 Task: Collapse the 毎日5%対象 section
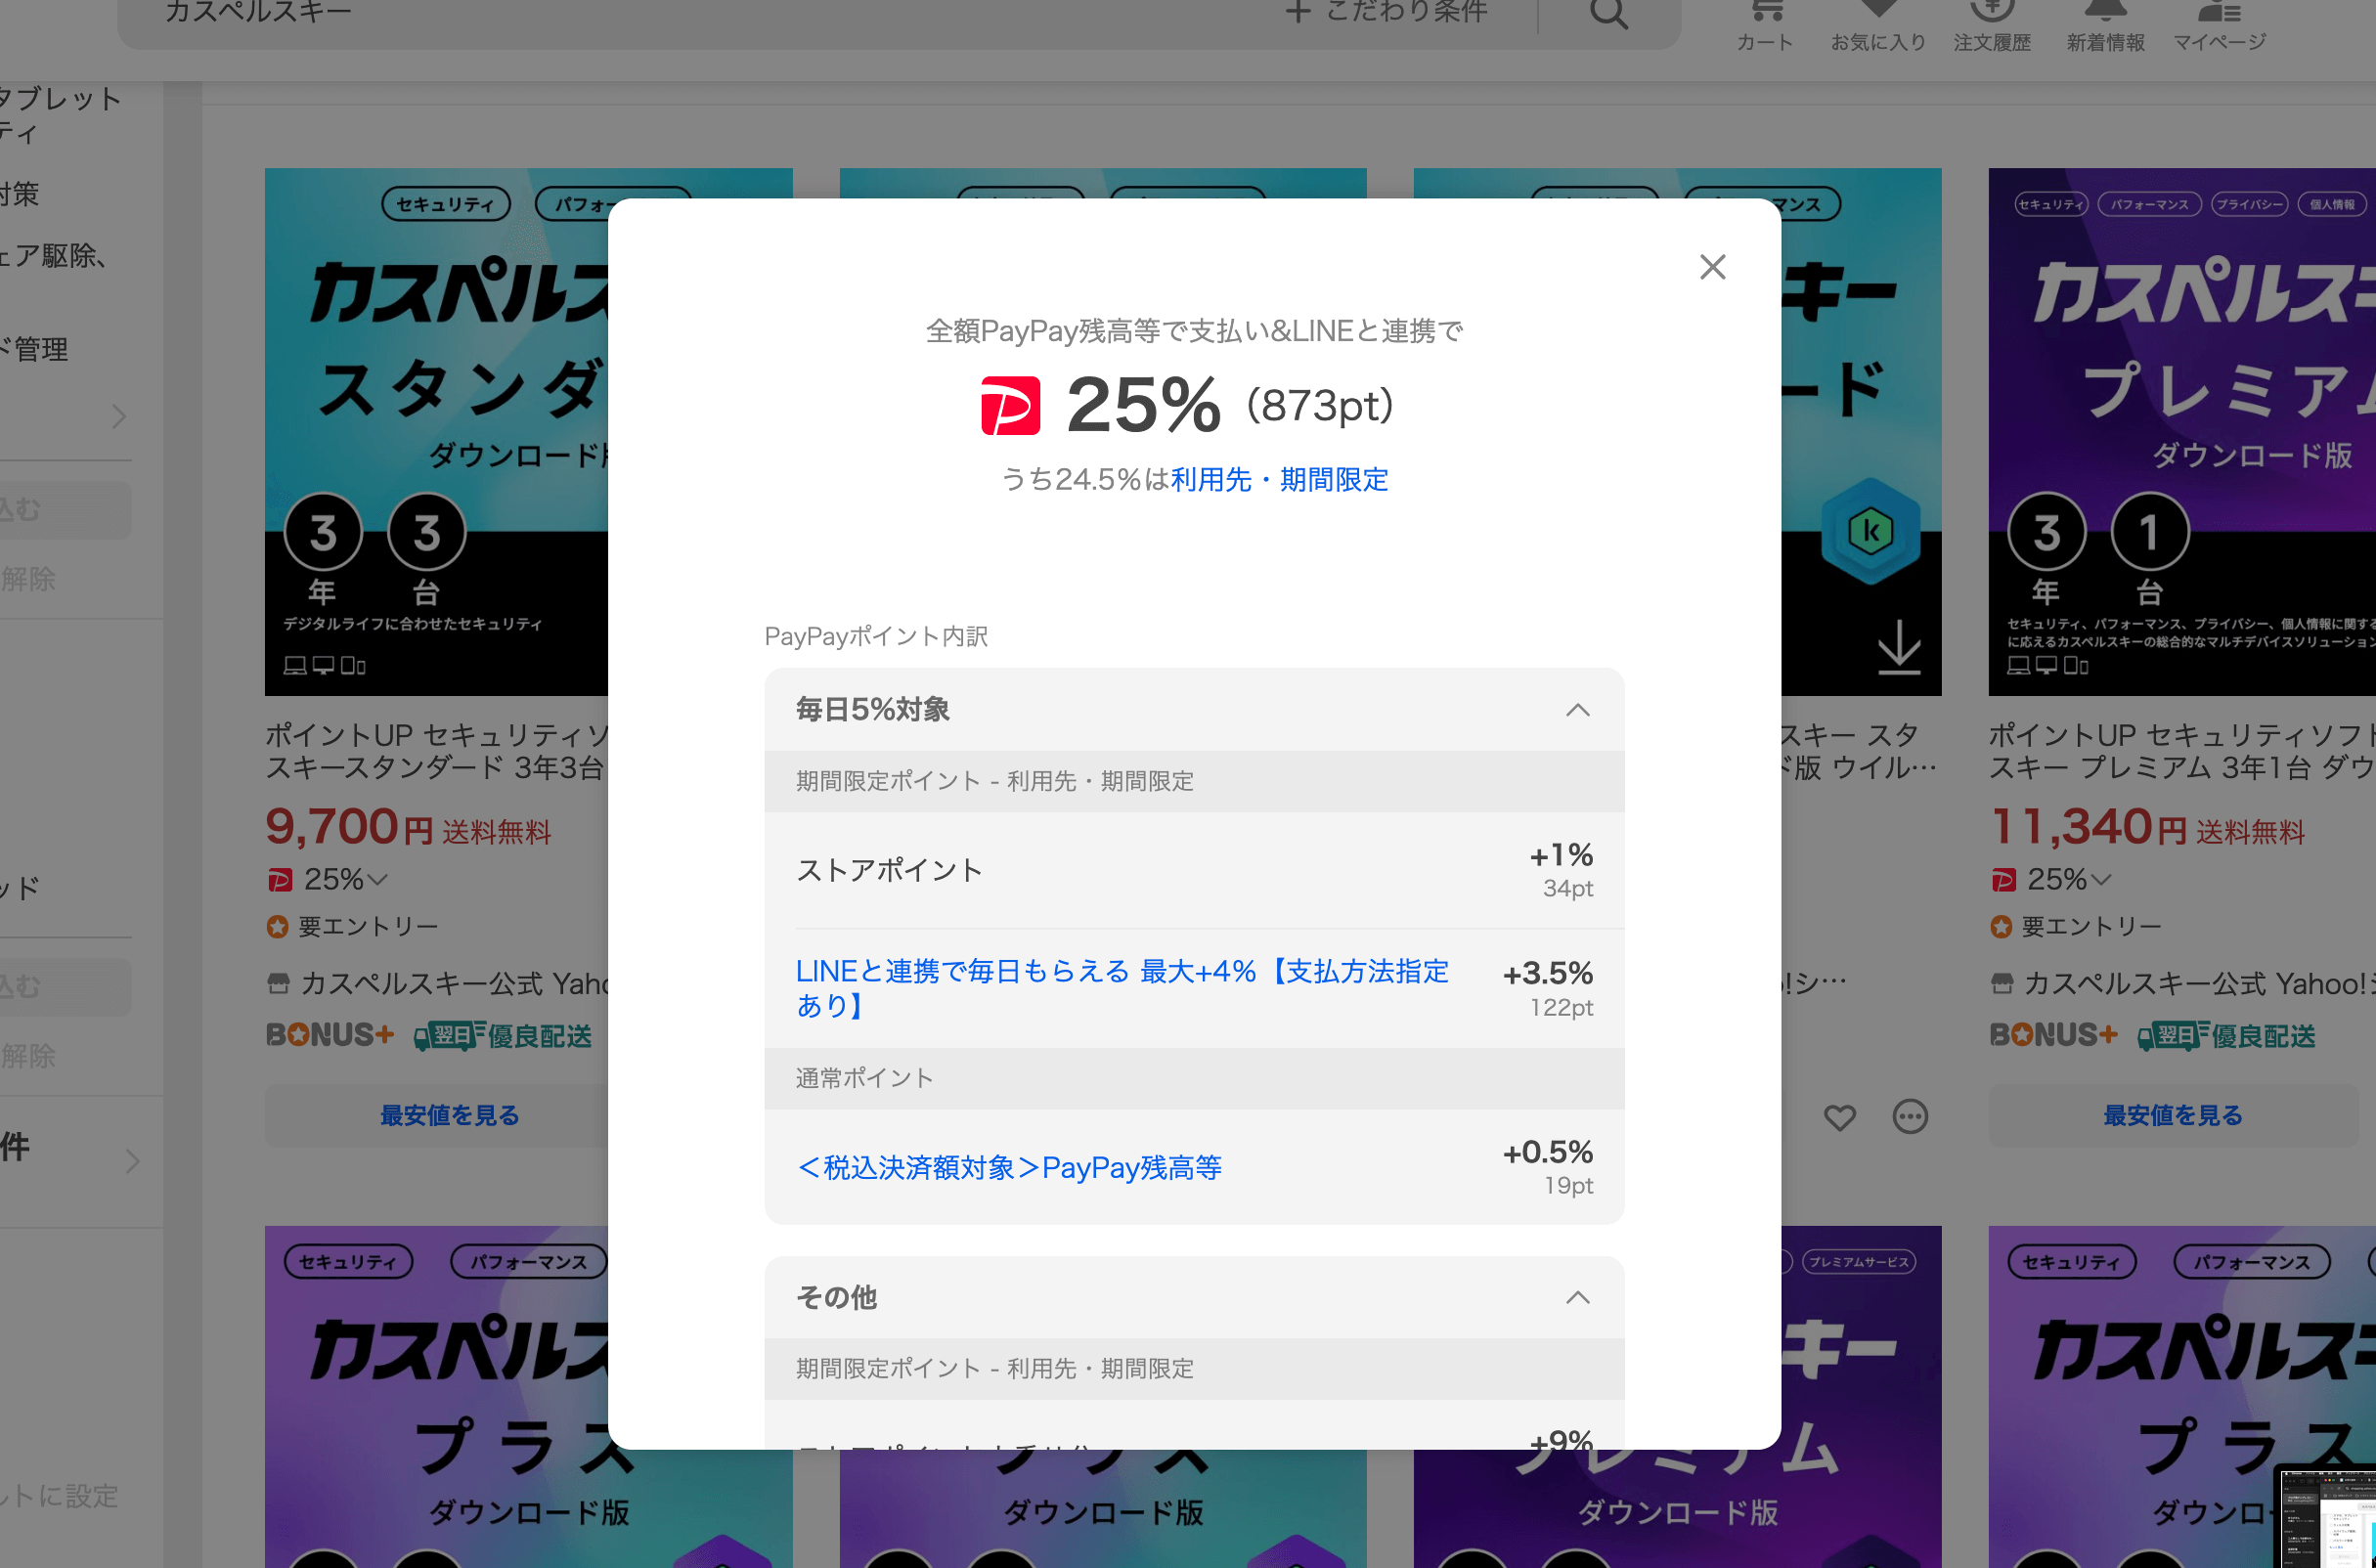[1577, 710]
